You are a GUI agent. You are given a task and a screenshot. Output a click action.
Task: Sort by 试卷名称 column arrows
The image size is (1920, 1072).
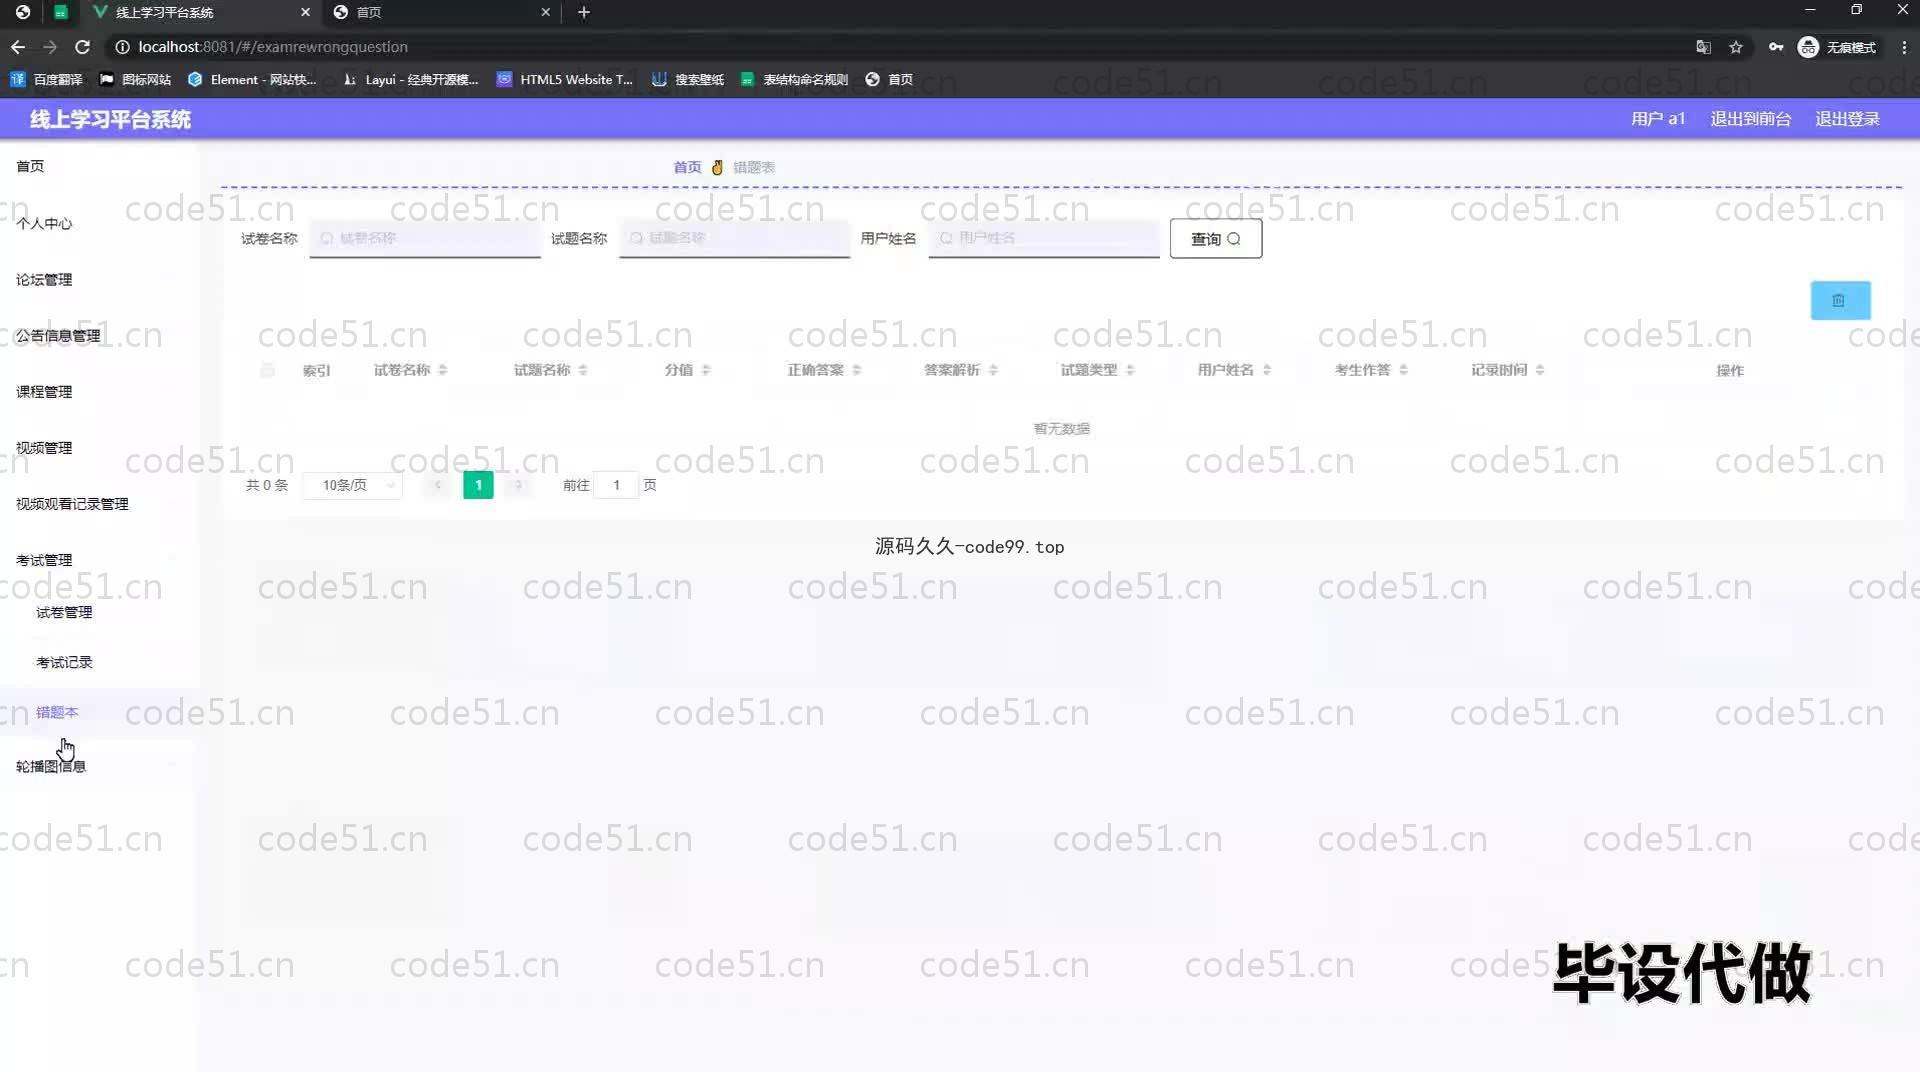(x=443, y=370)
